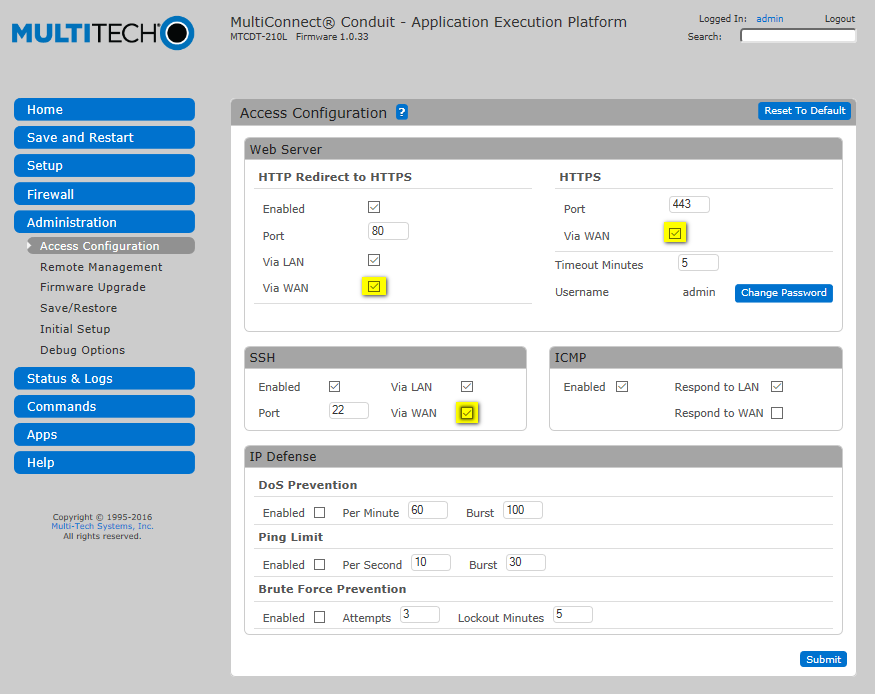Click HTTPS Port field 443
The image size is (875, 694).
point(689,204)
